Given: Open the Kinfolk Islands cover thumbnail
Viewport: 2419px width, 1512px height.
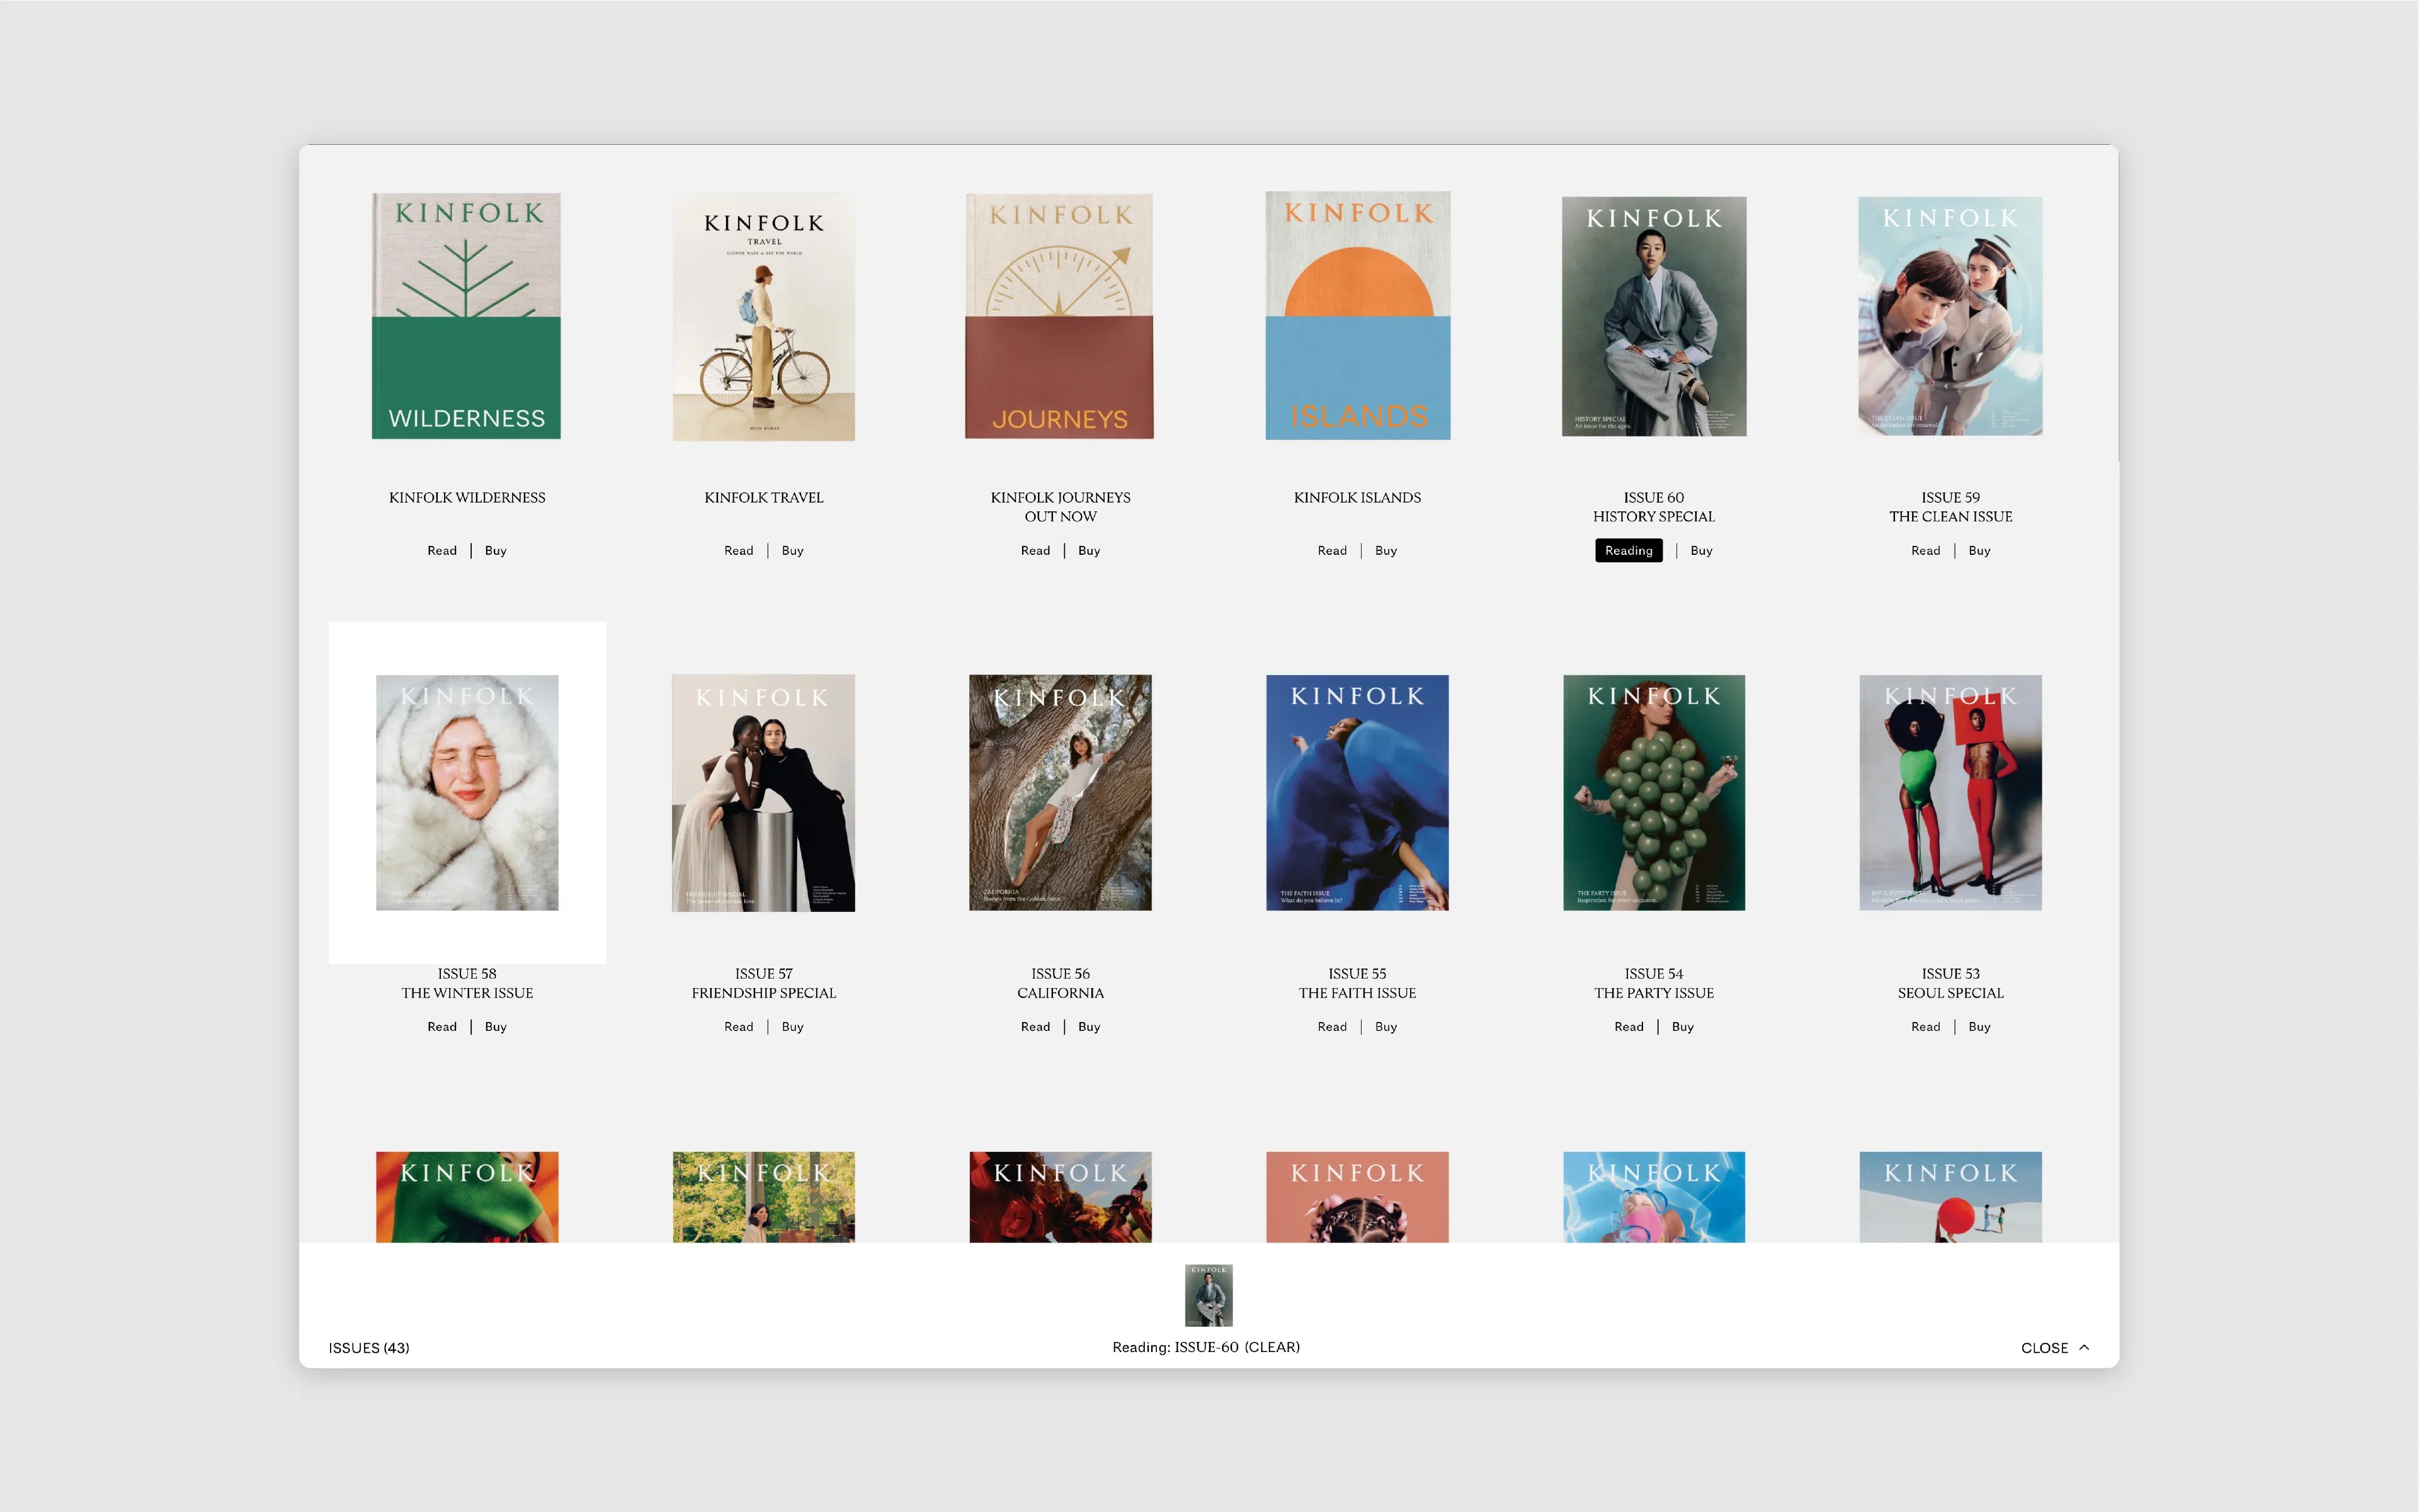Looking at the screenshot, I should 1357,316.
